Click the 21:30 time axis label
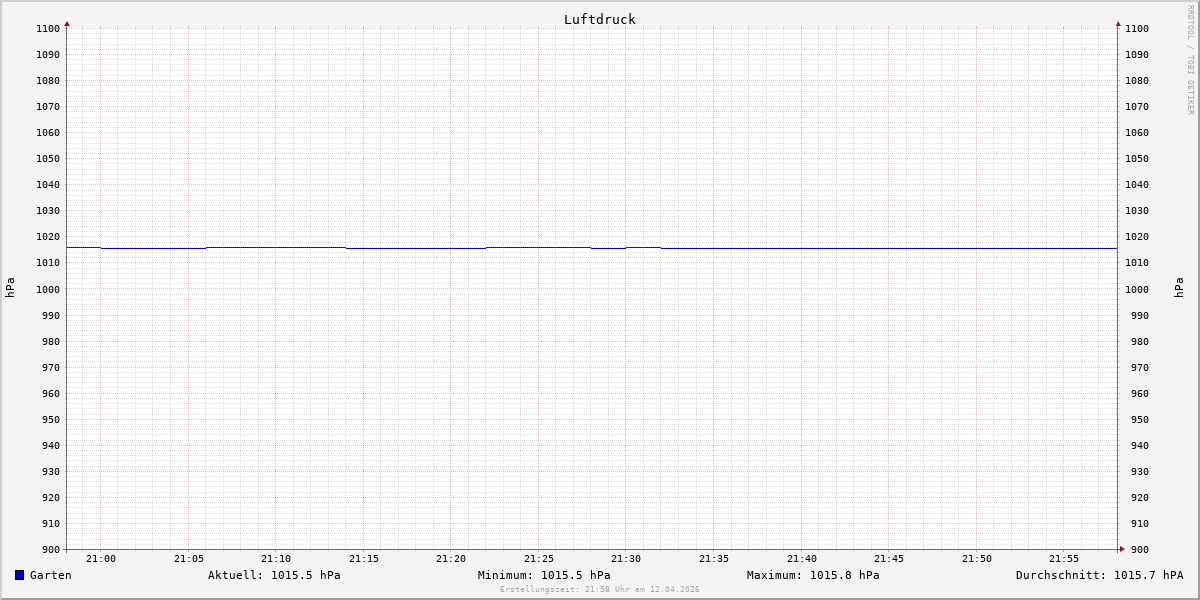Image resolution: width=1200 pixels, height=600 pixels. coord(626,559)
